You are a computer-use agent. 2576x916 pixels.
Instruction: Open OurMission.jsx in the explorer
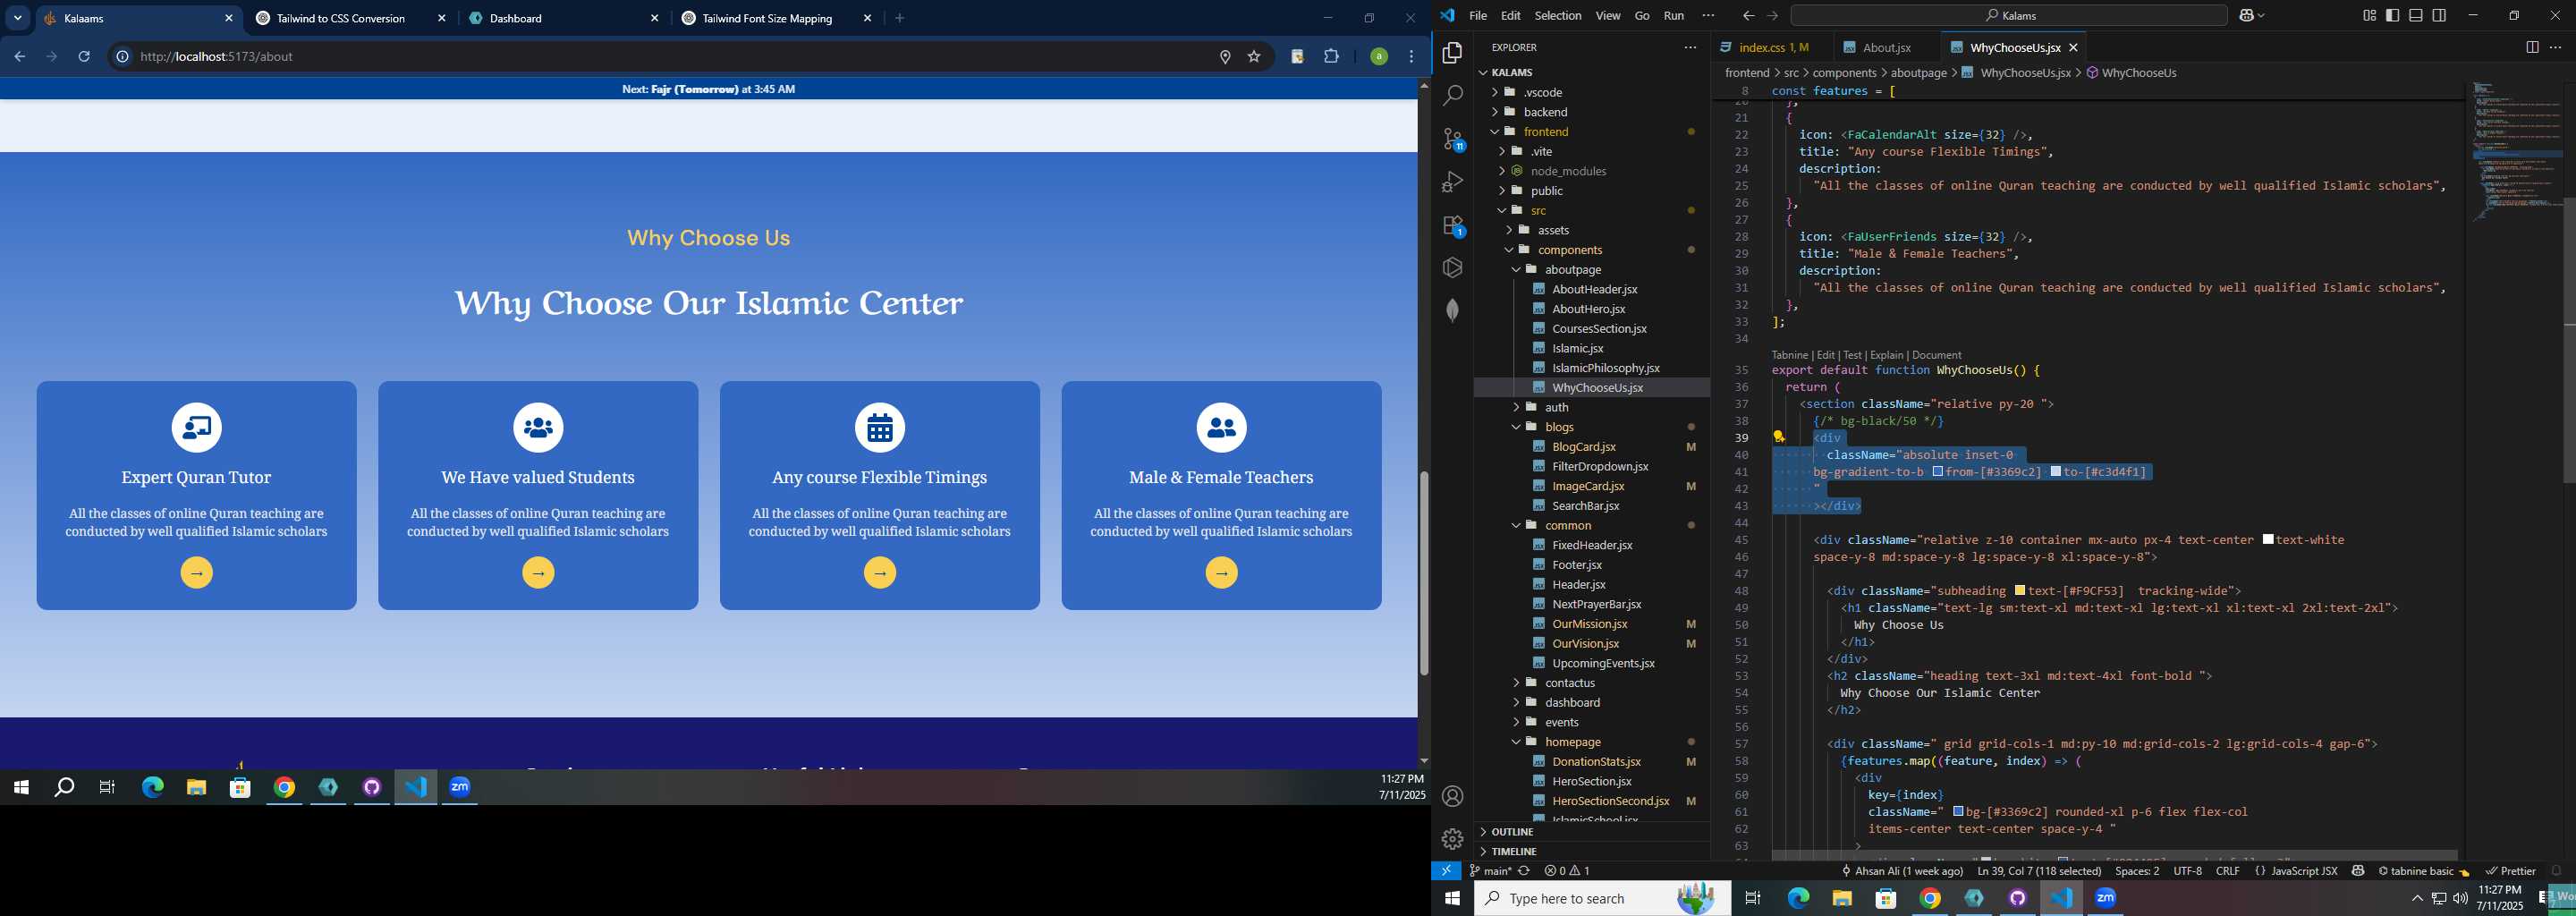tap(1589, 624)
